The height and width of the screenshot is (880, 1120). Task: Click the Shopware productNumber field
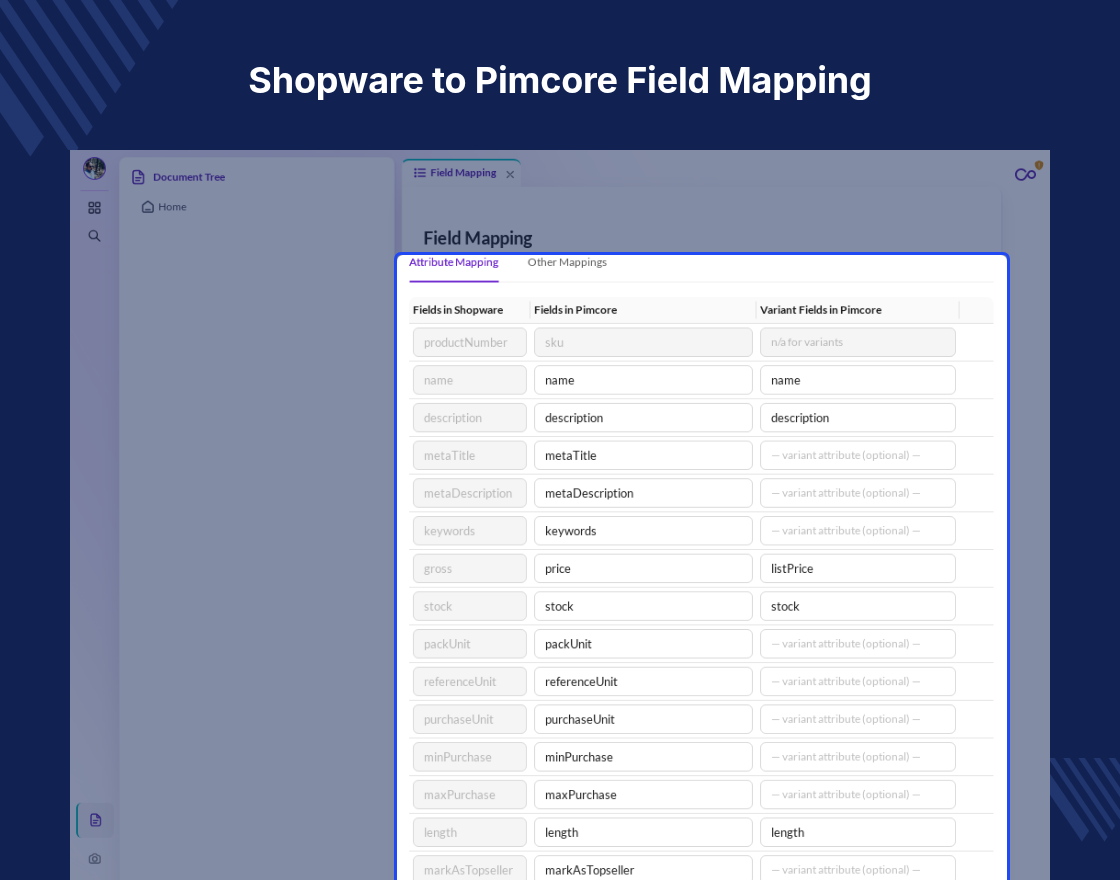(x=469, y=343)
